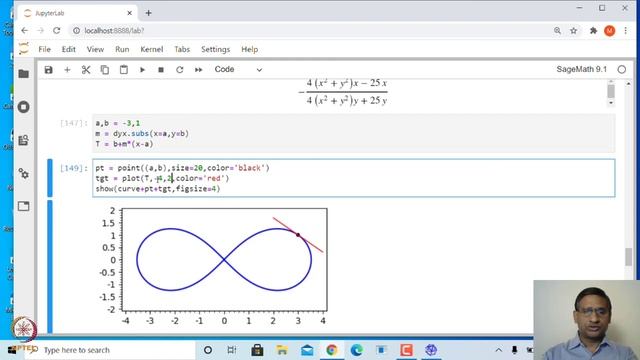Screen dimensions: 640x360
Task: Cut selected cell with scissors icon
Action: (86, 69)
